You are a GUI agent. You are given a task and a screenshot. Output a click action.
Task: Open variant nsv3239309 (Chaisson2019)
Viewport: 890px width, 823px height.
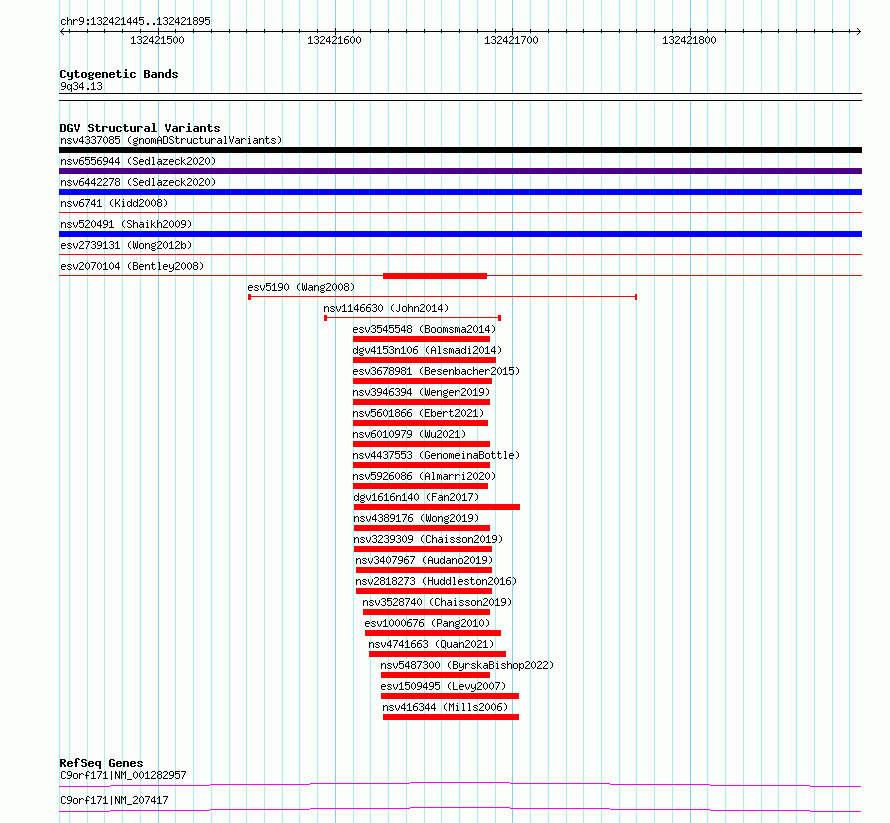(x=428, y=539)
